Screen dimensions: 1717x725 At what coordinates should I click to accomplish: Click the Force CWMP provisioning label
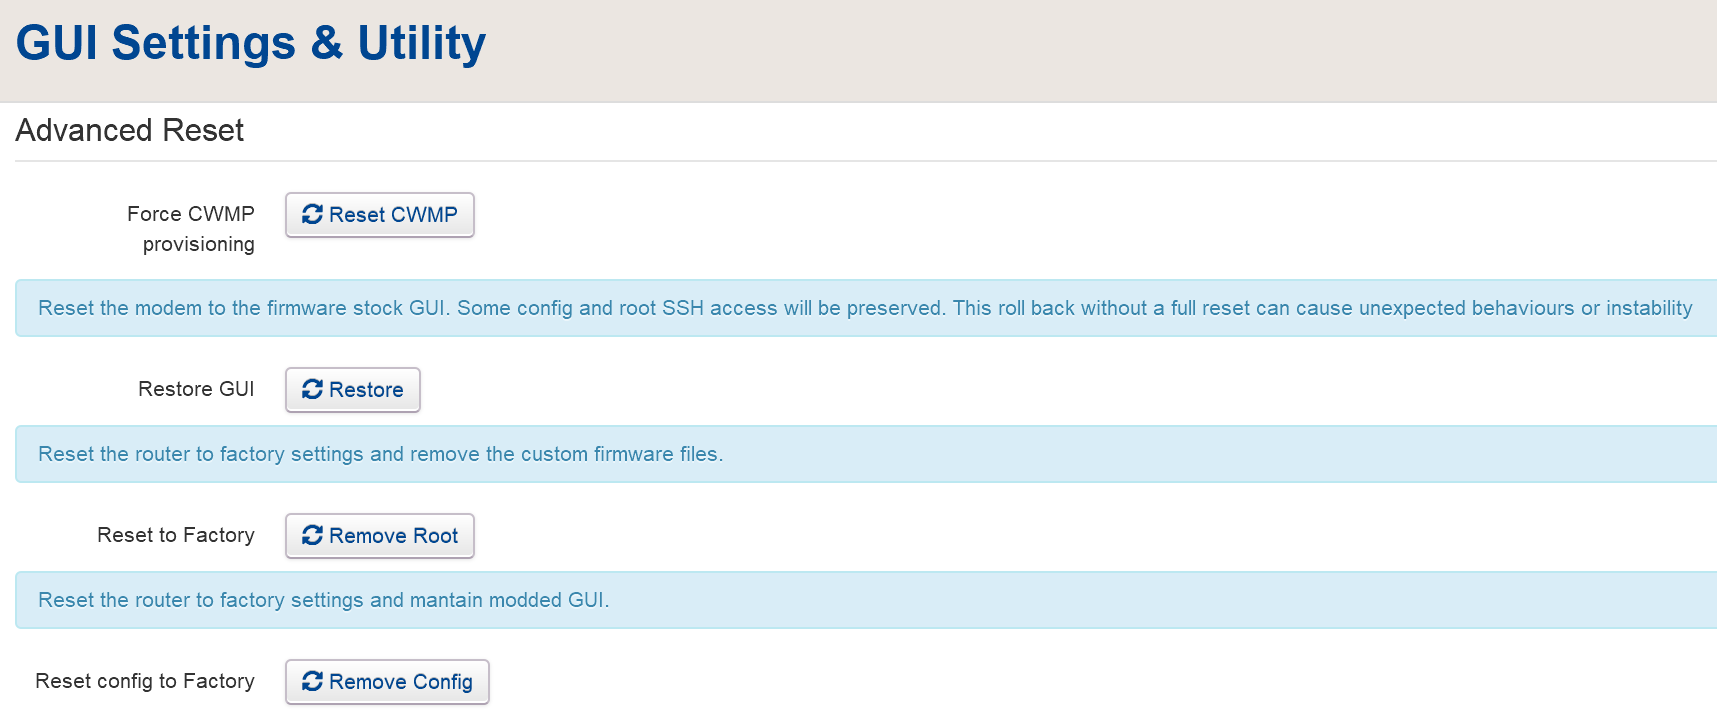[190, 228]
